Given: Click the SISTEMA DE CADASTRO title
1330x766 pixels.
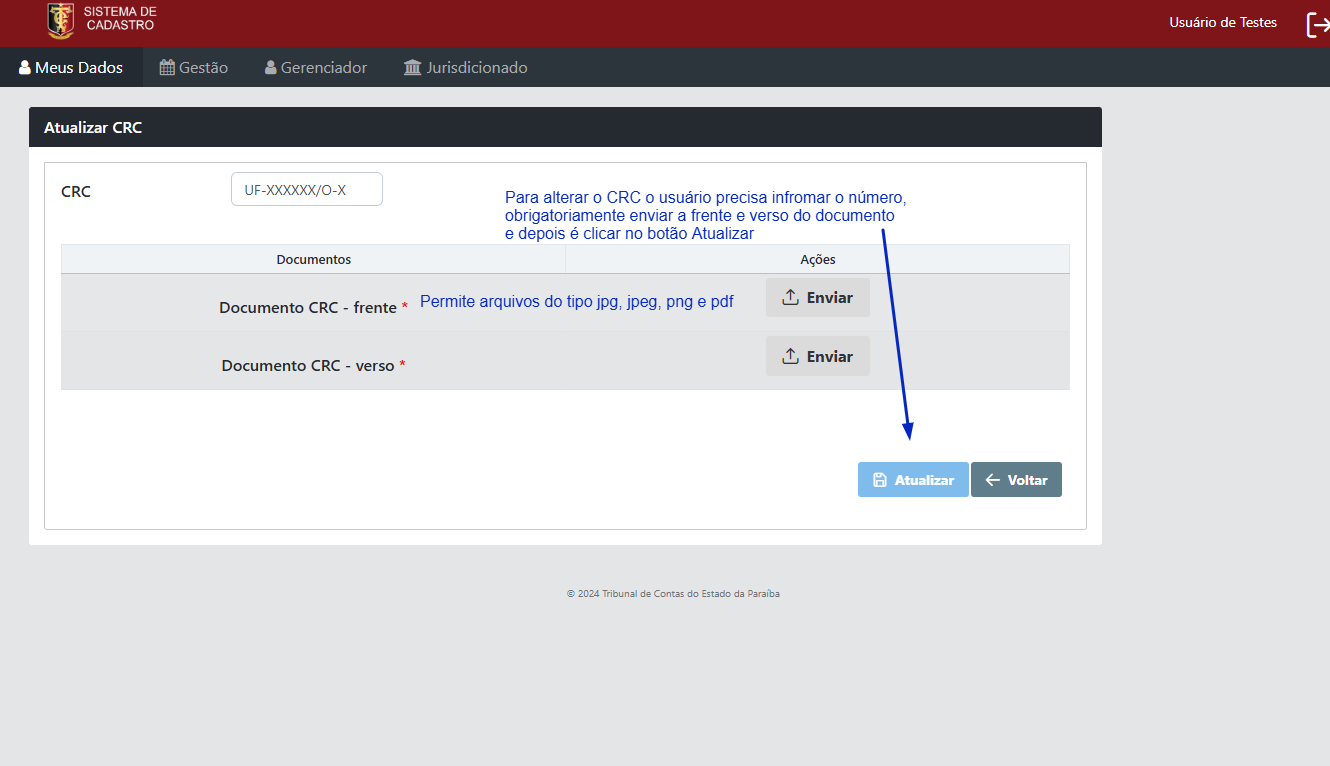Looking at the screenshot, I should (x=120, y=18).
